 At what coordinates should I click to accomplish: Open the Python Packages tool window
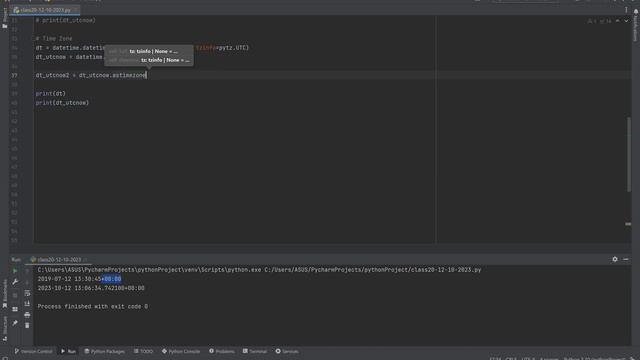click(104, 351)
